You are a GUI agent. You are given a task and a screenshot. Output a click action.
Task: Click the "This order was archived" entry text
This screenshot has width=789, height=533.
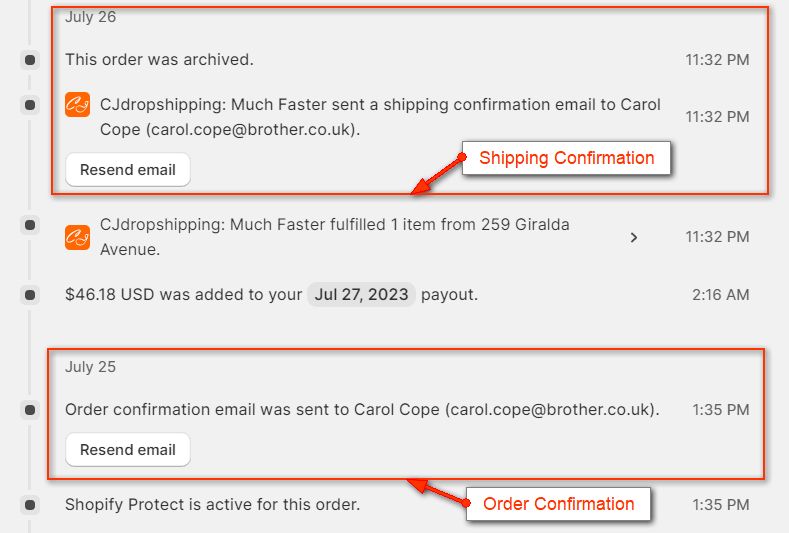pos(159,60)
